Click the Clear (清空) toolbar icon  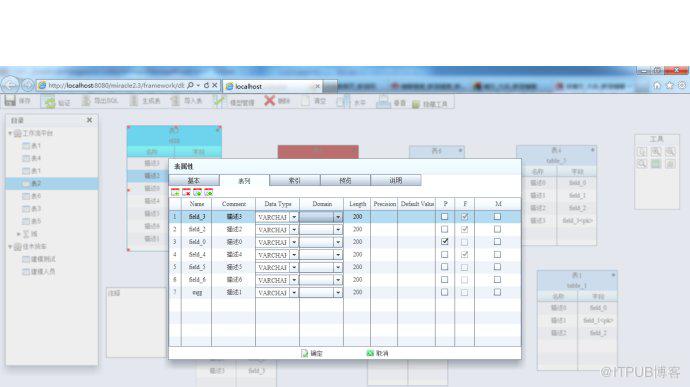305,101
